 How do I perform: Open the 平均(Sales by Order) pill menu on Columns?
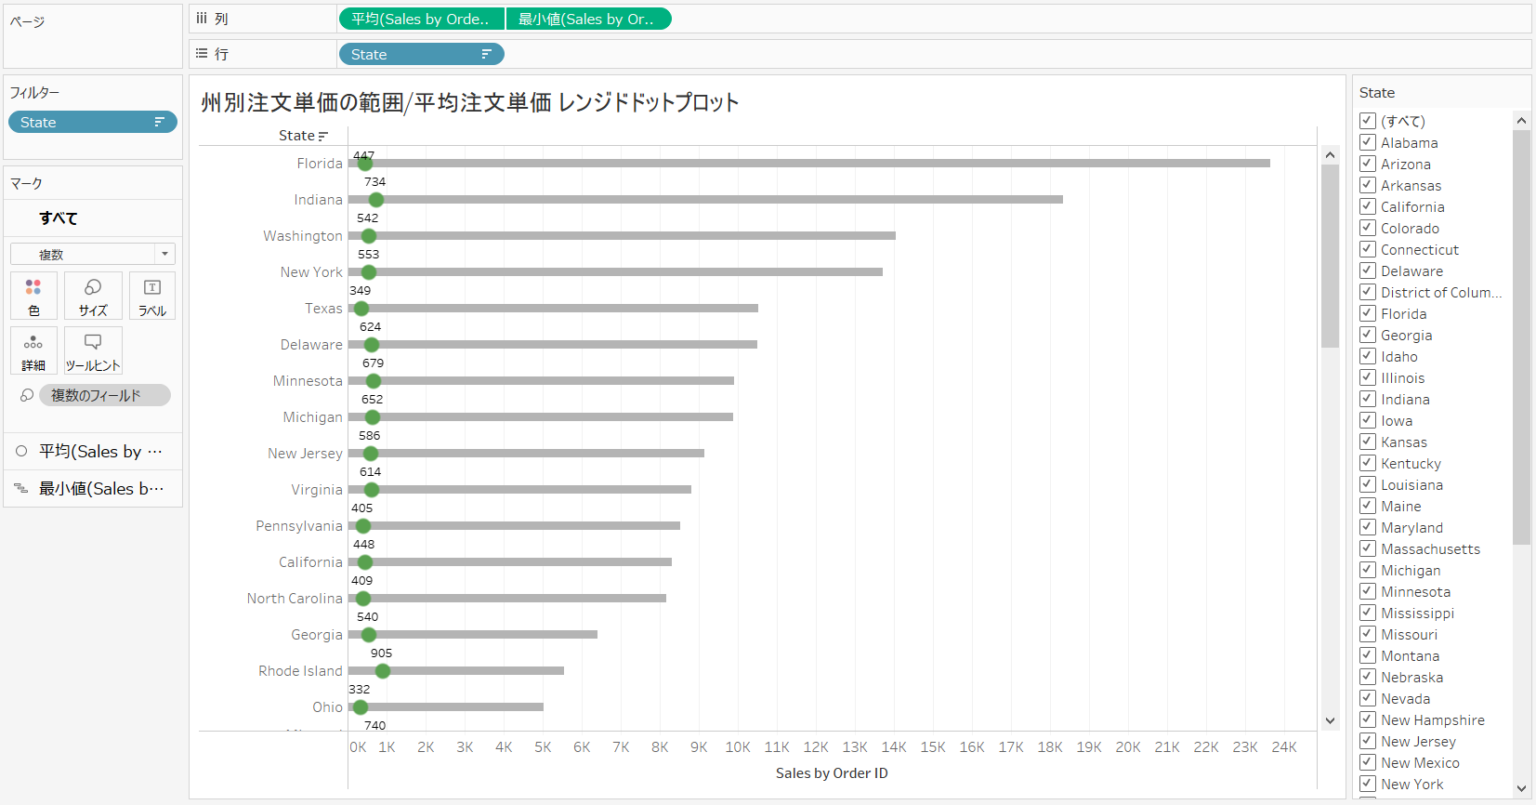(421, 18)
